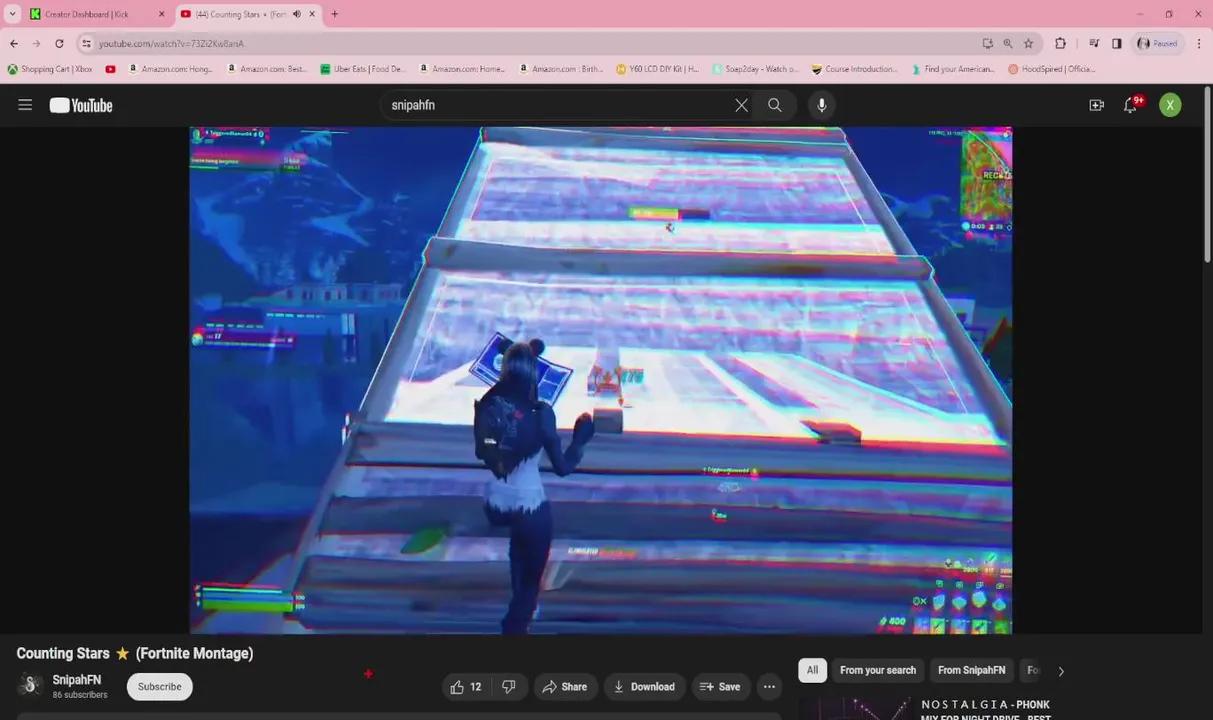Open the green account avatar menu
1213x720 pixels.
click(1170, 105)
